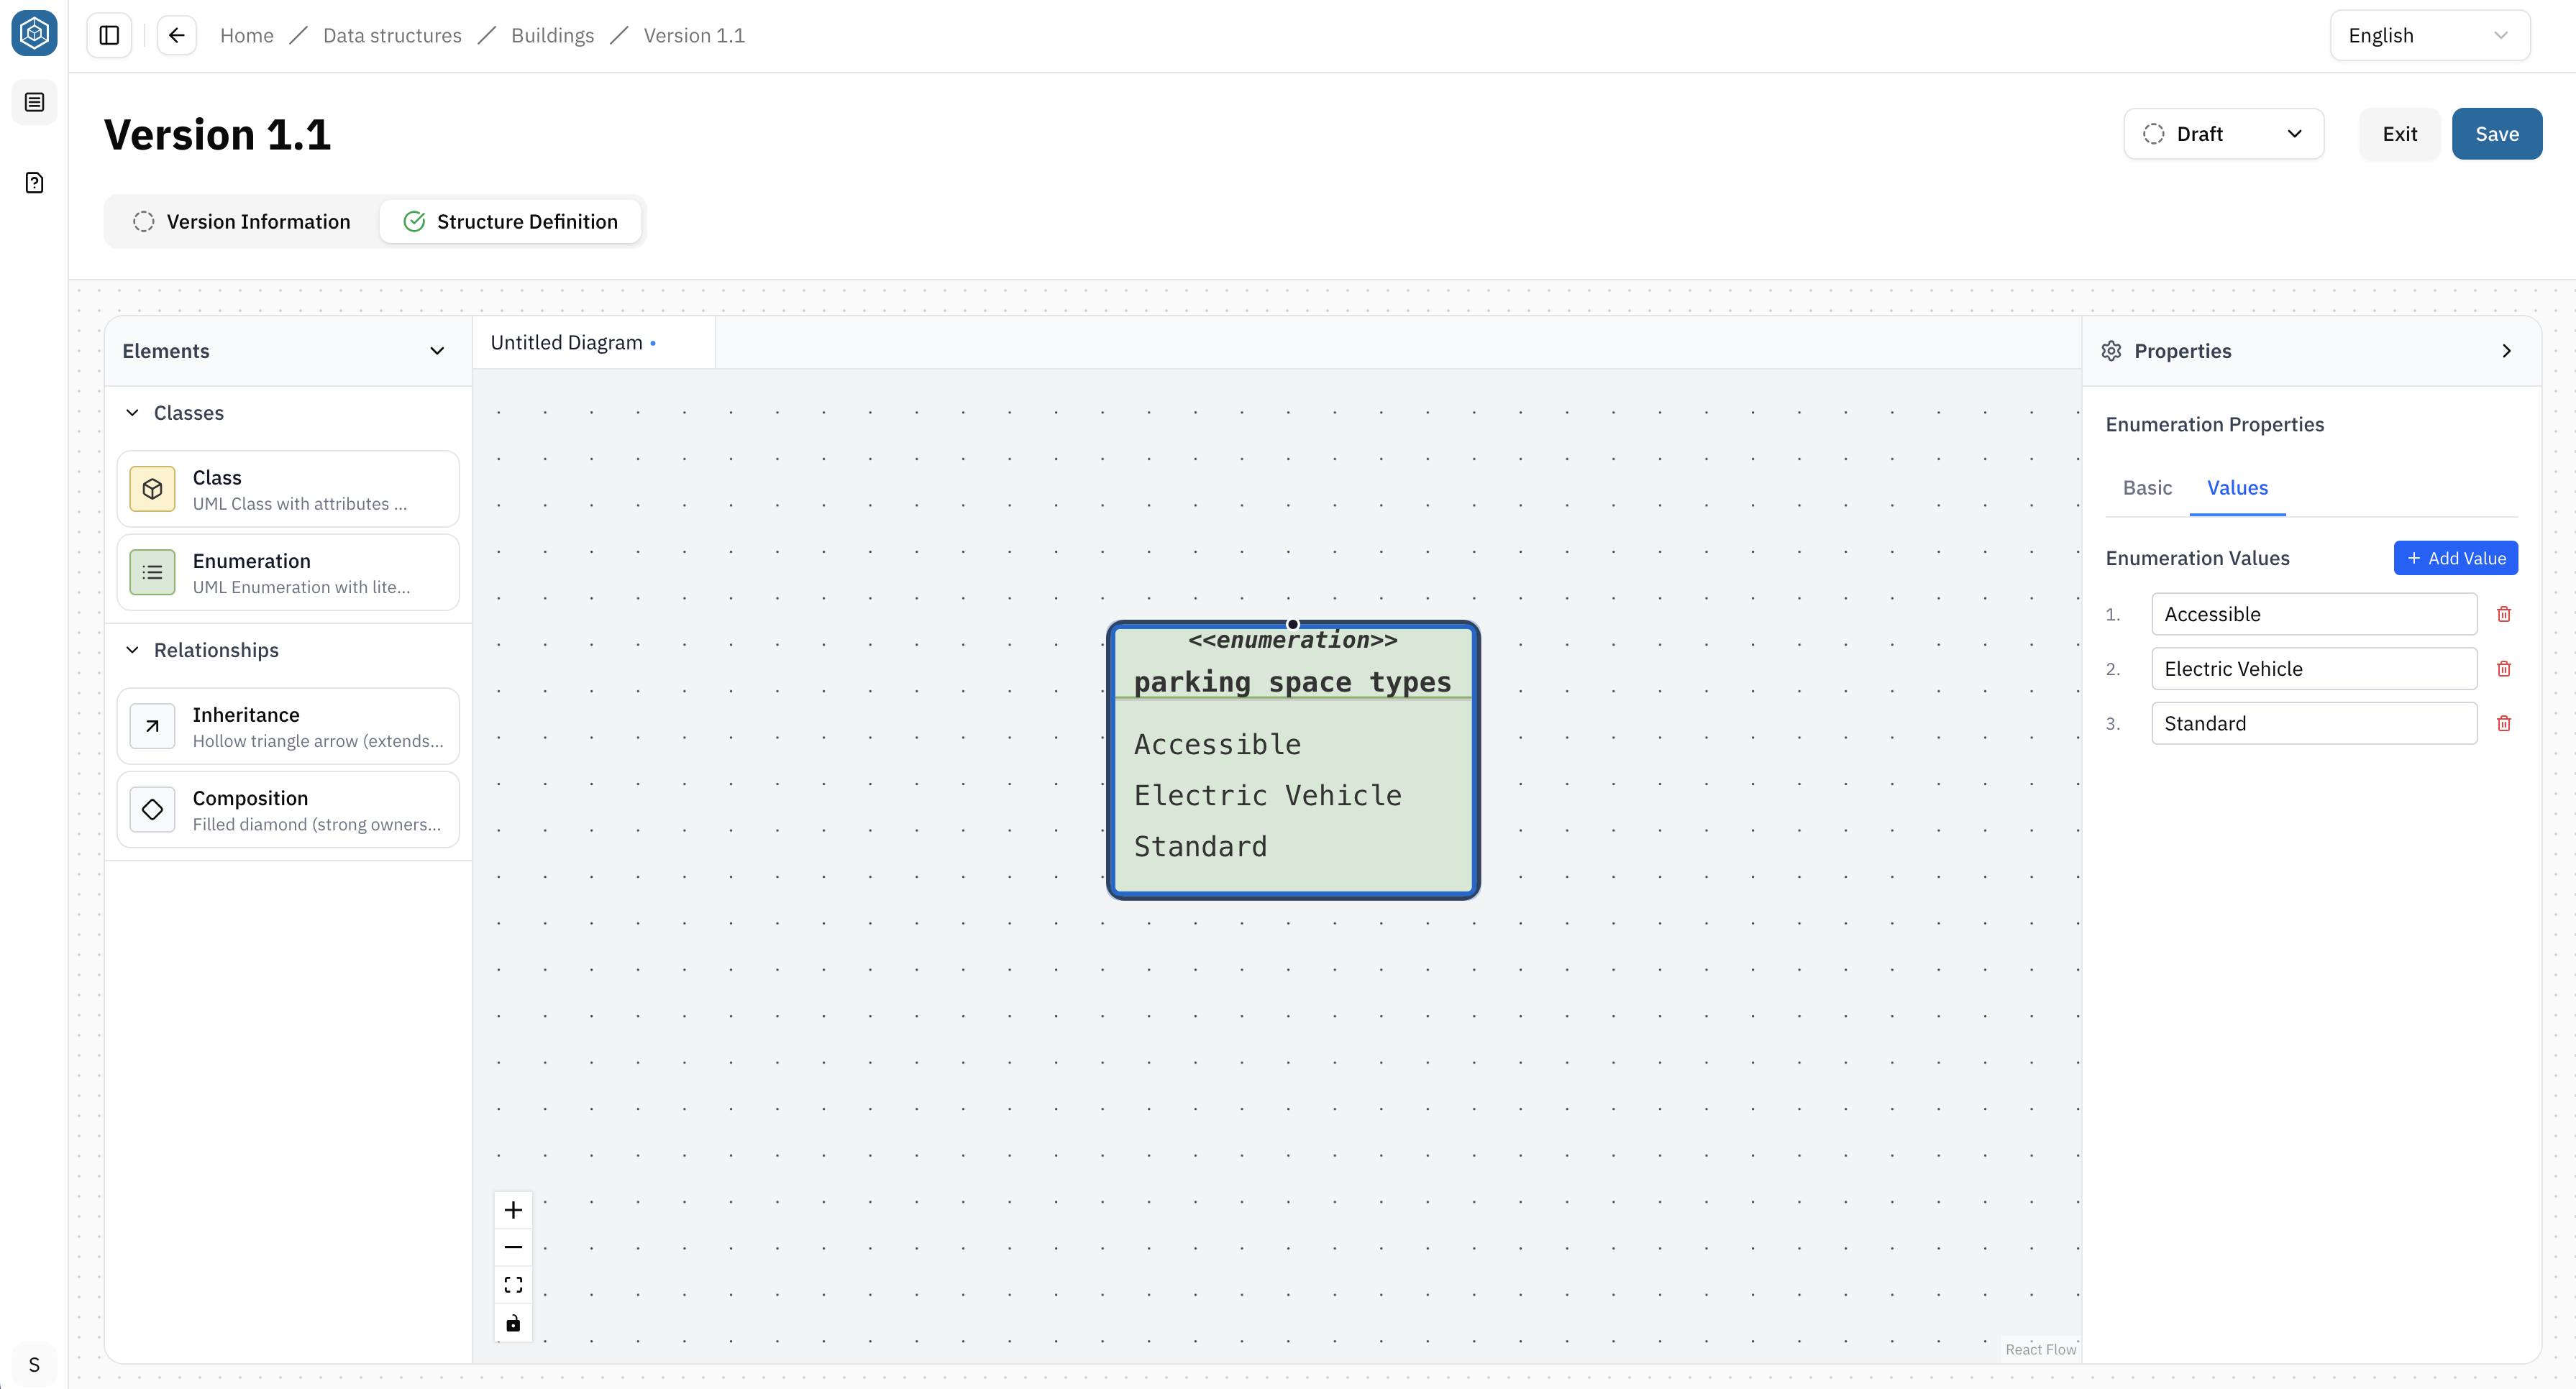The width and height of the screenshot is (2576, 1389).
Task: Delete the Standard enumeration value
Action: tap(2503, 723)
